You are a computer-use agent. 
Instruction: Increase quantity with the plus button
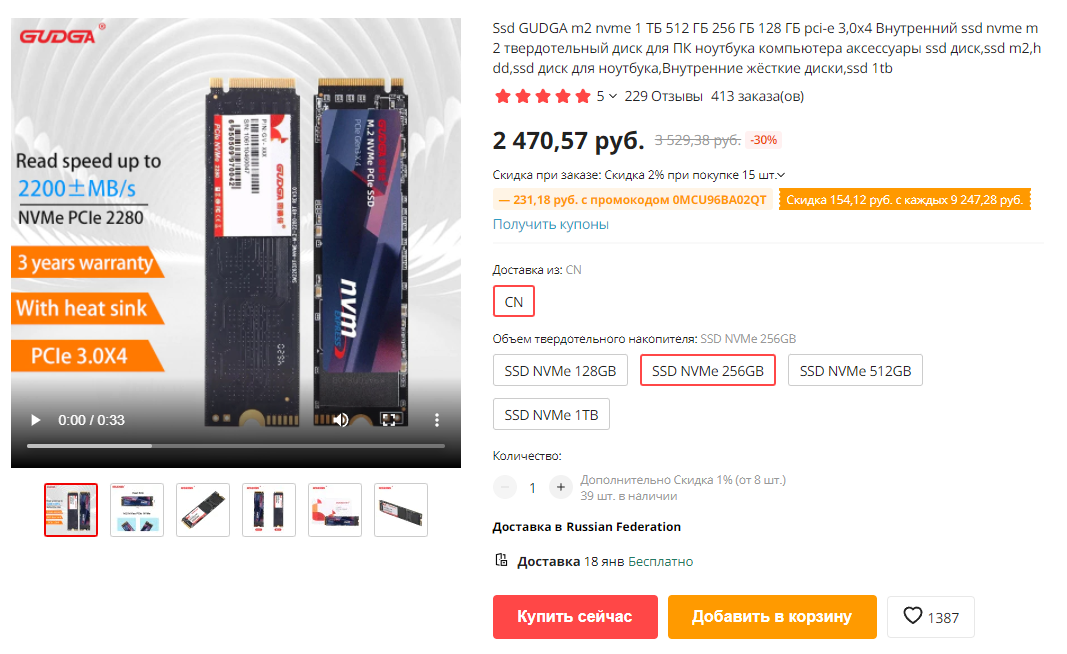561,487
